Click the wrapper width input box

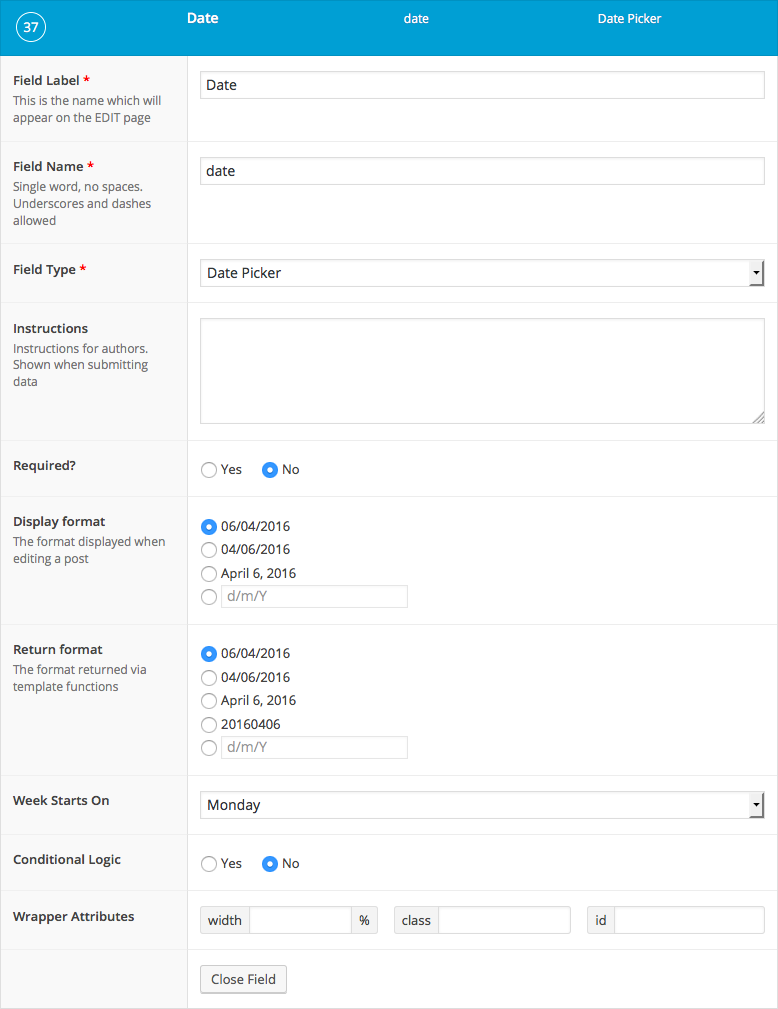tap(300, 920)
